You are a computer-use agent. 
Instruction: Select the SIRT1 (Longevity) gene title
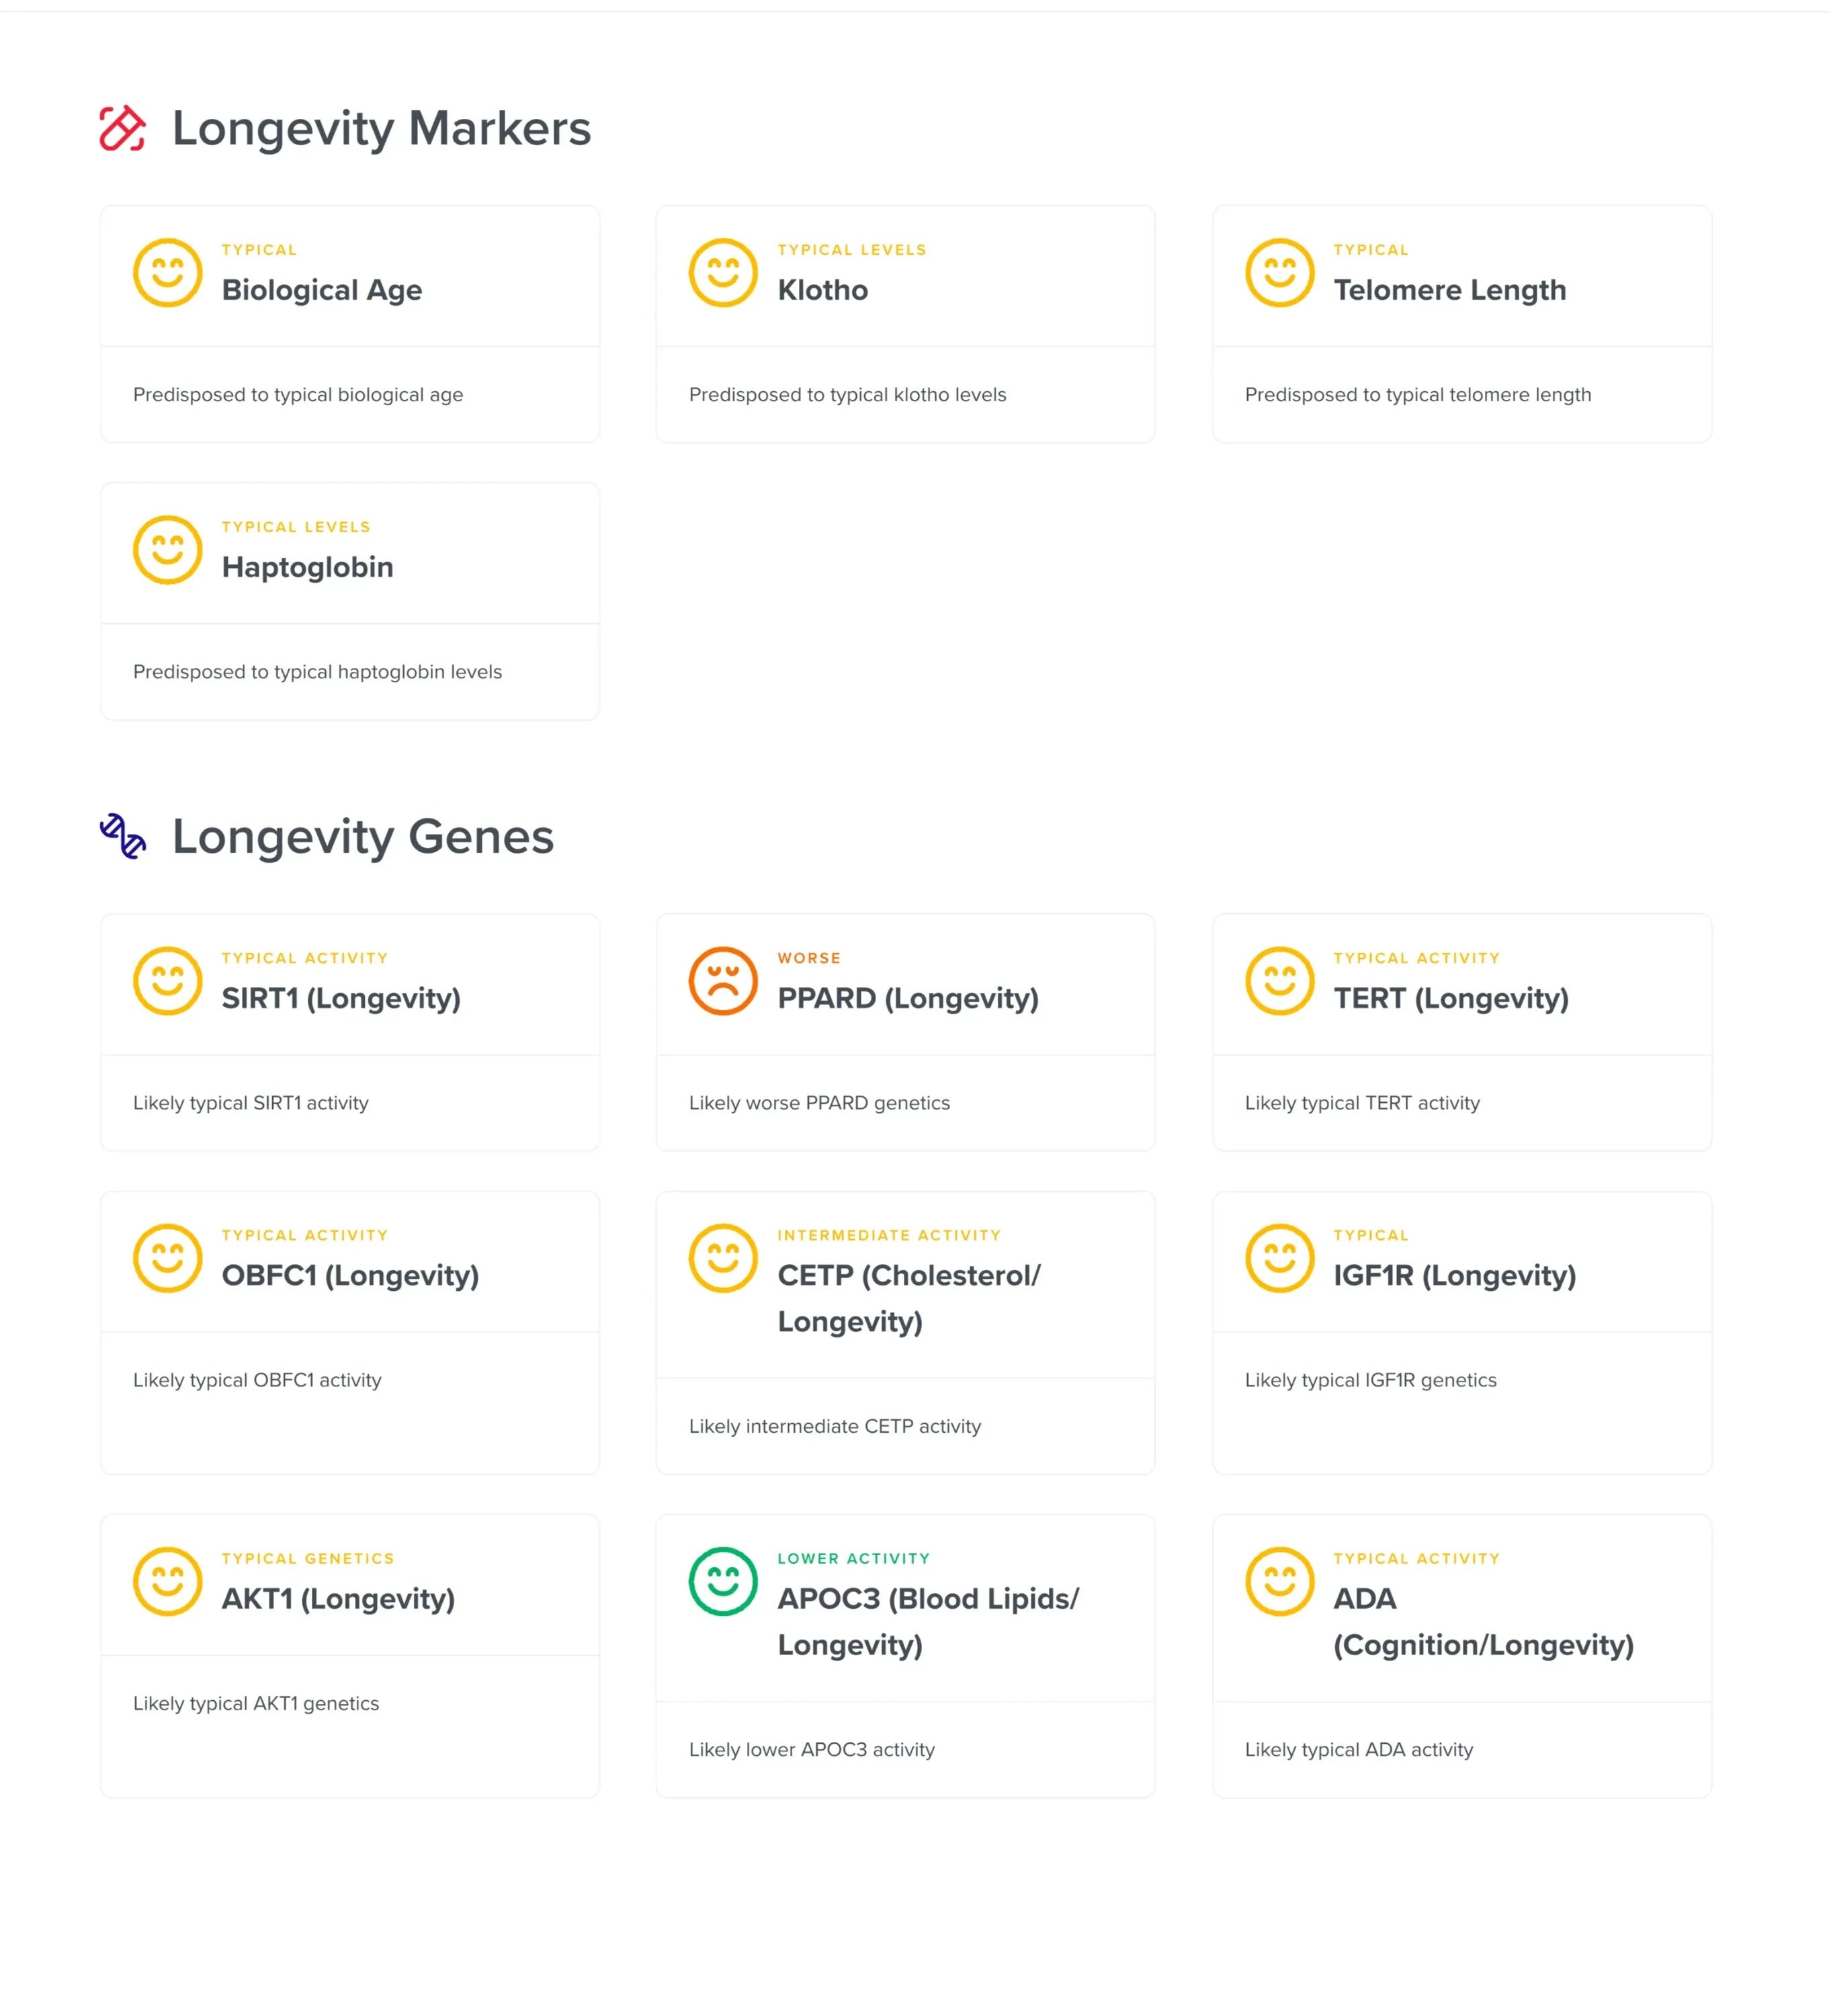[x=341, y=998]
